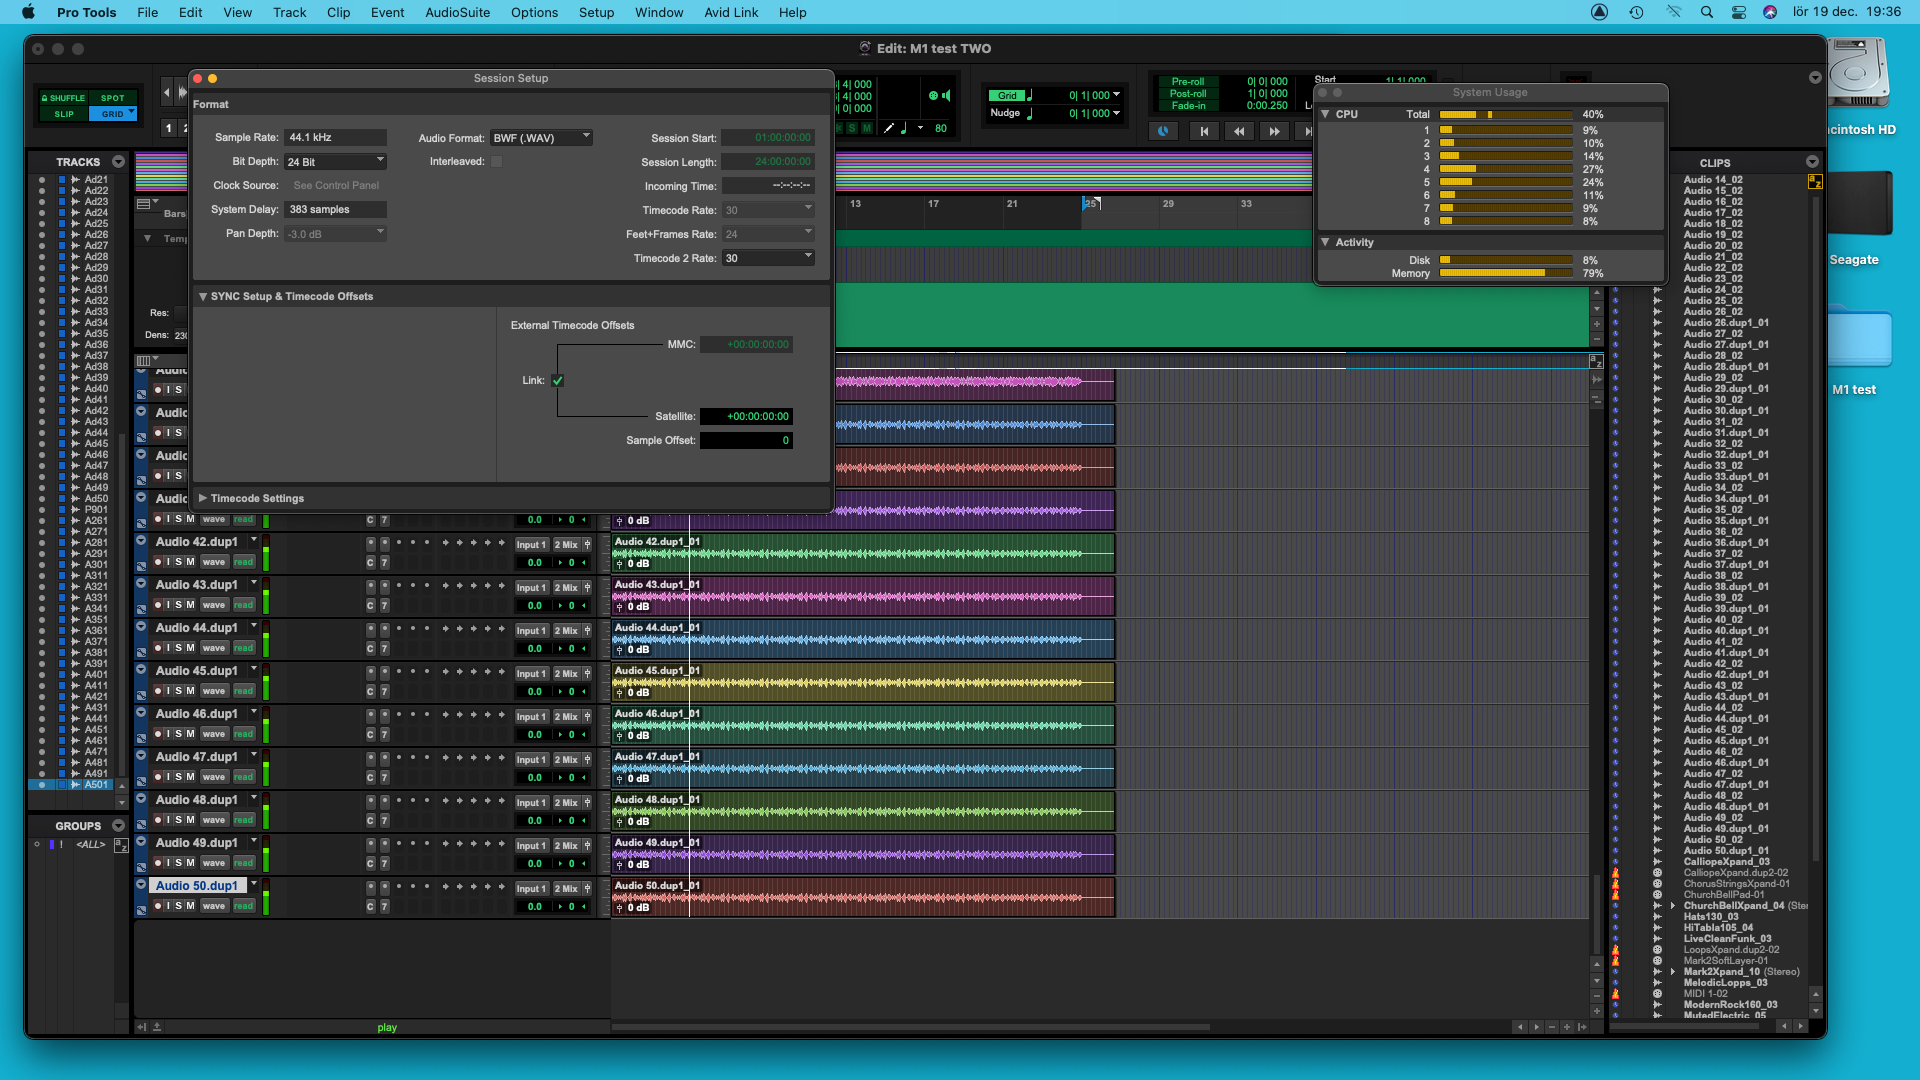The image size is (1920, 1080).
Task: Click the Input 1 selector on Audio 44.dup1
Action: (531, 631)
